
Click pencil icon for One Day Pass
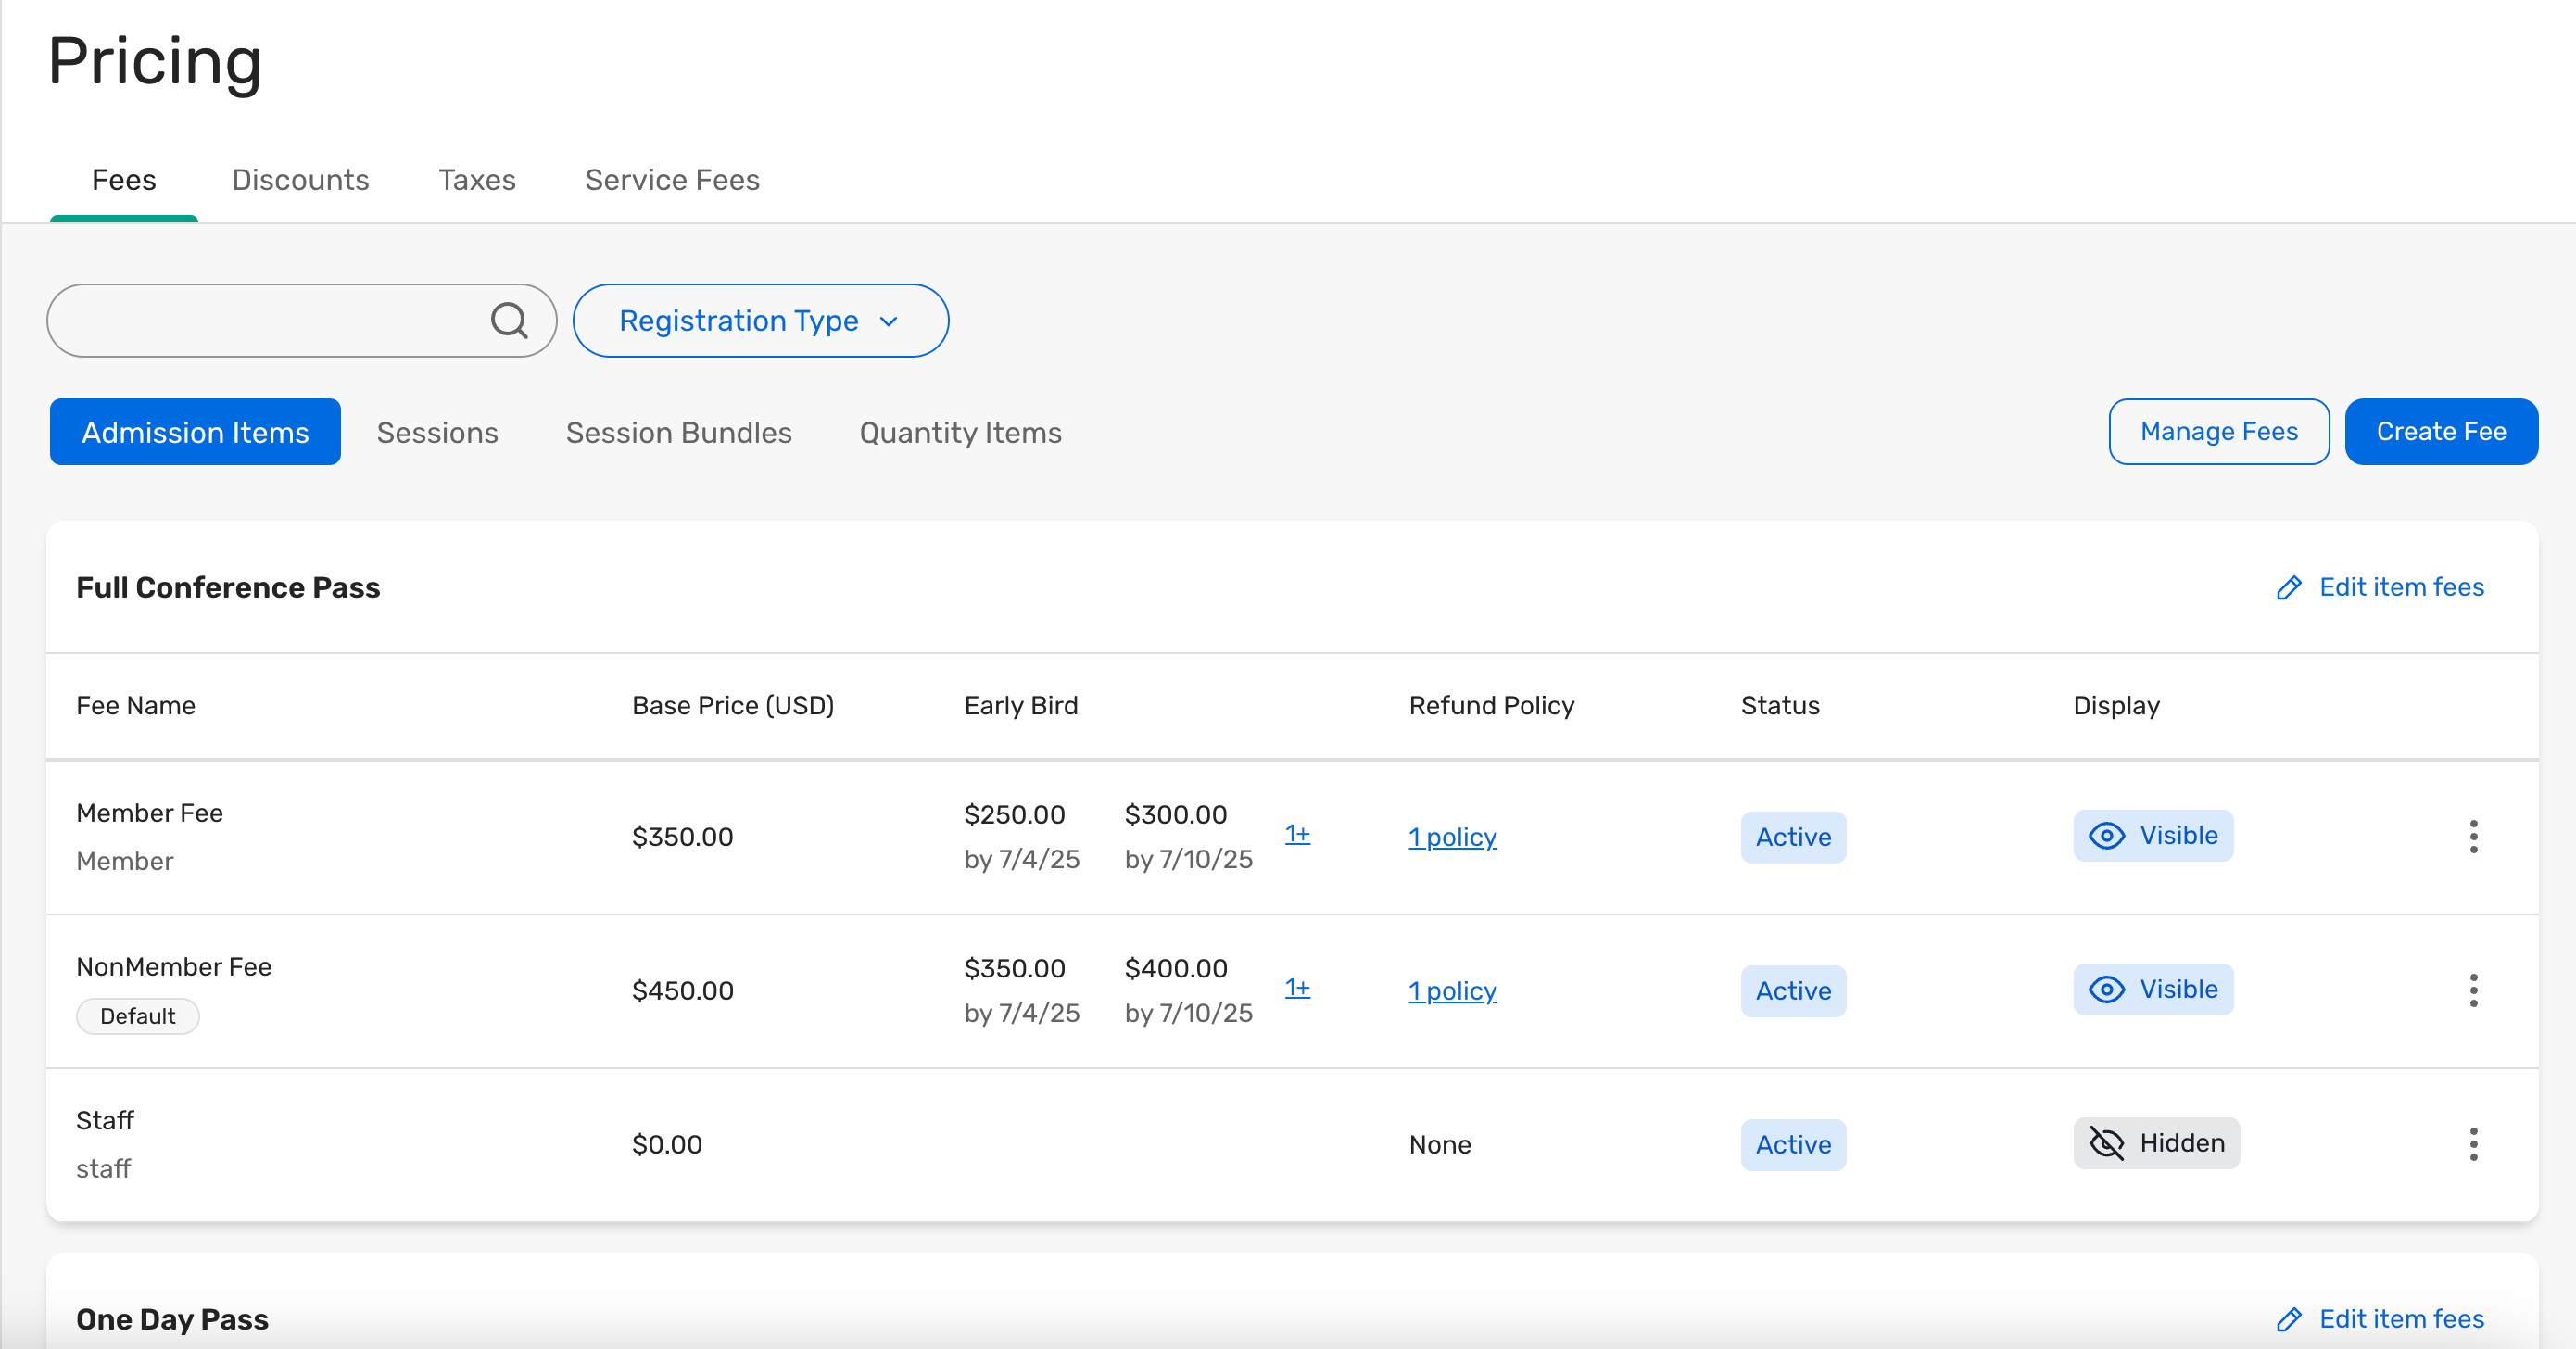pos(2289,1319)
